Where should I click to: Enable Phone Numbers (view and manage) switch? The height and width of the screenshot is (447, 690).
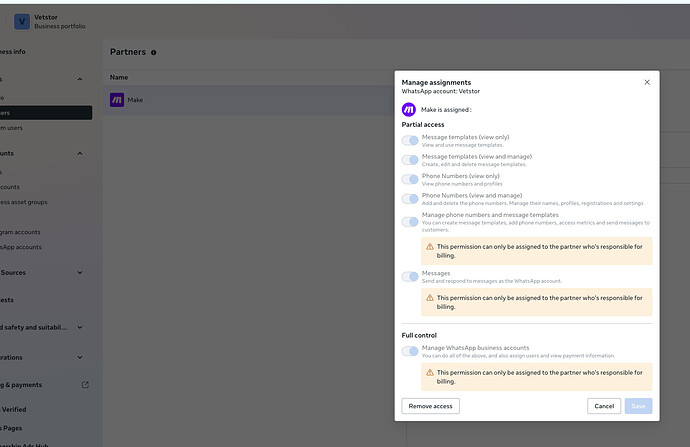point(410,199)
